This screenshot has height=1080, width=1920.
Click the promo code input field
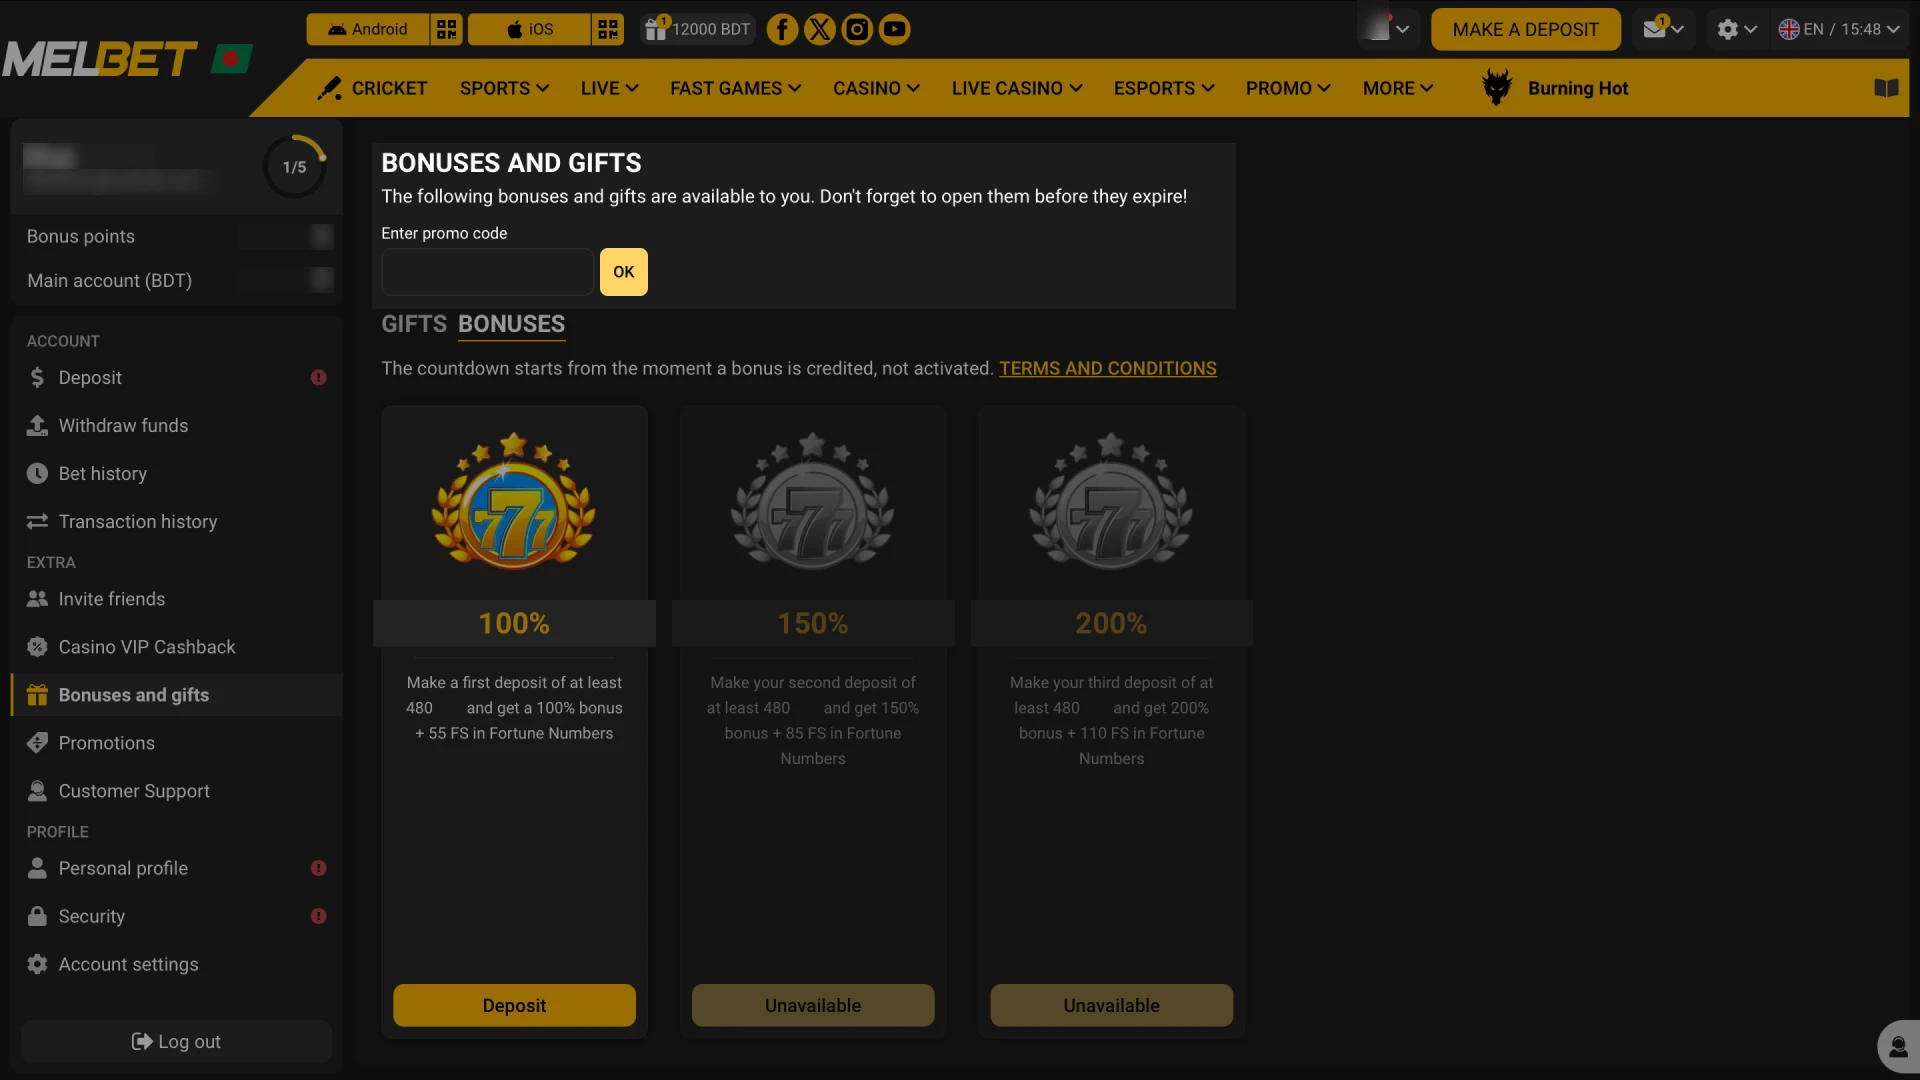coord(486,271)
